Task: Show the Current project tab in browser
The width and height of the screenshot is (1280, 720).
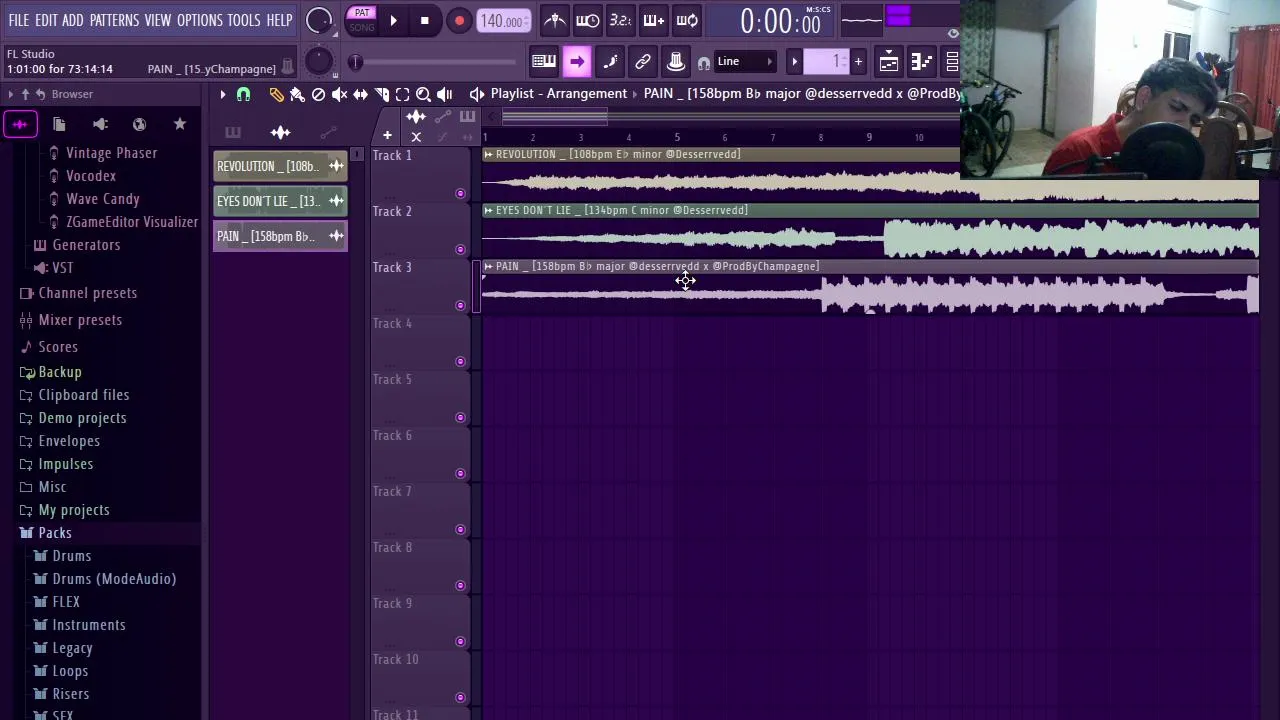Action: pos(59,124)
